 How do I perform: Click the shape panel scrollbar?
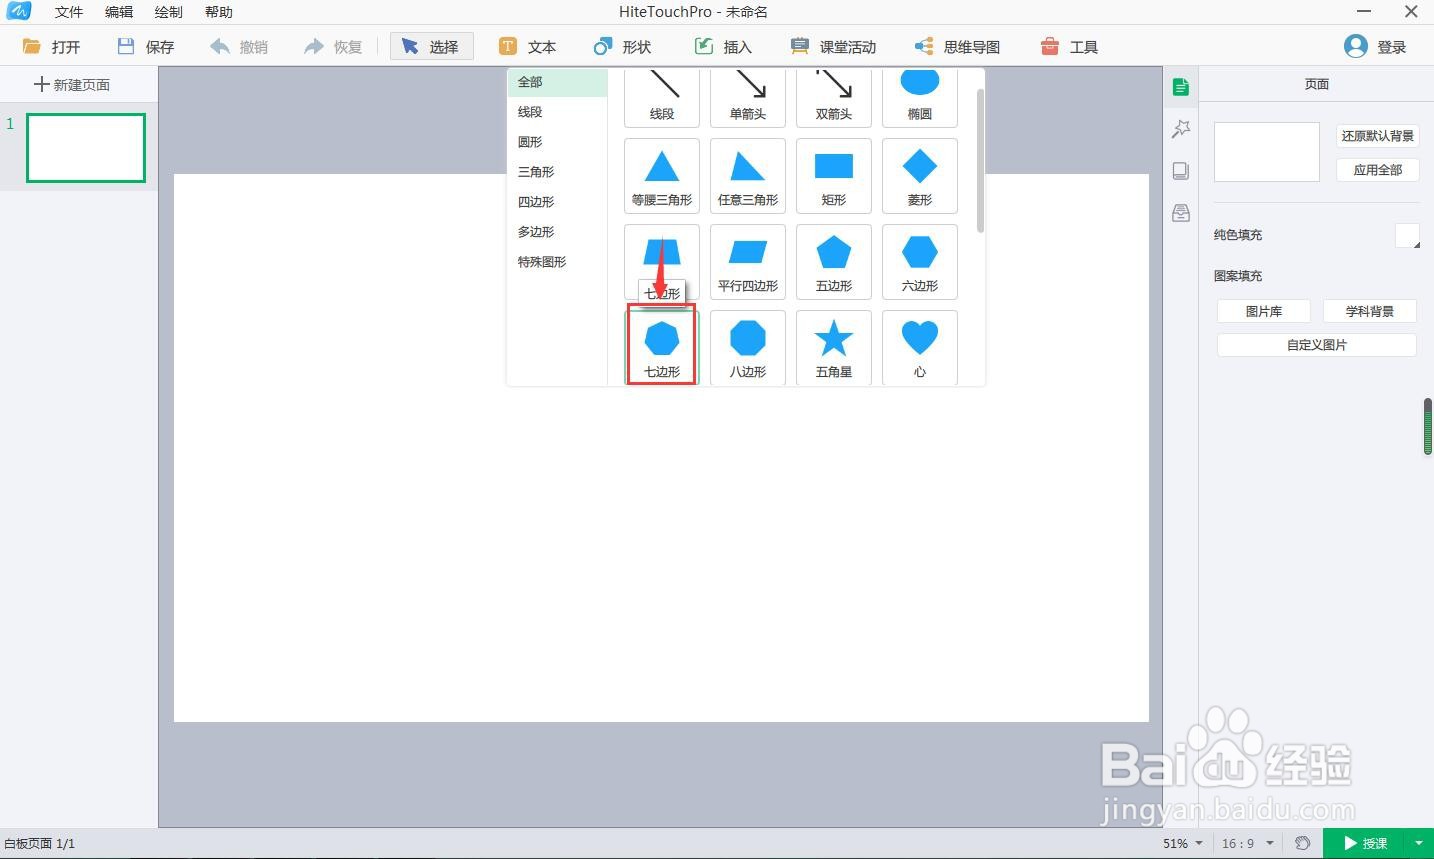(x=980, y=160)
